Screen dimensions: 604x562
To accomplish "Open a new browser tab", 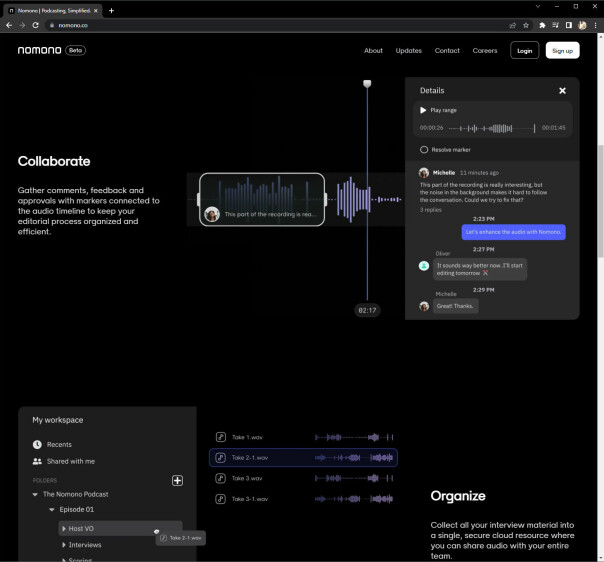I will point(111,11).
